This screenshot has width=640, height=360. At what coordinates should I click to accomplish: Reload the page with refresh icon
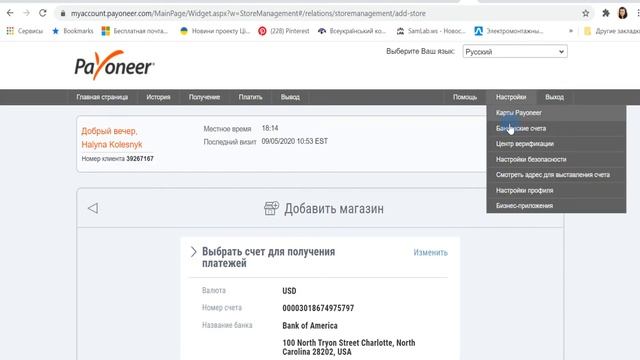point(43,13)
